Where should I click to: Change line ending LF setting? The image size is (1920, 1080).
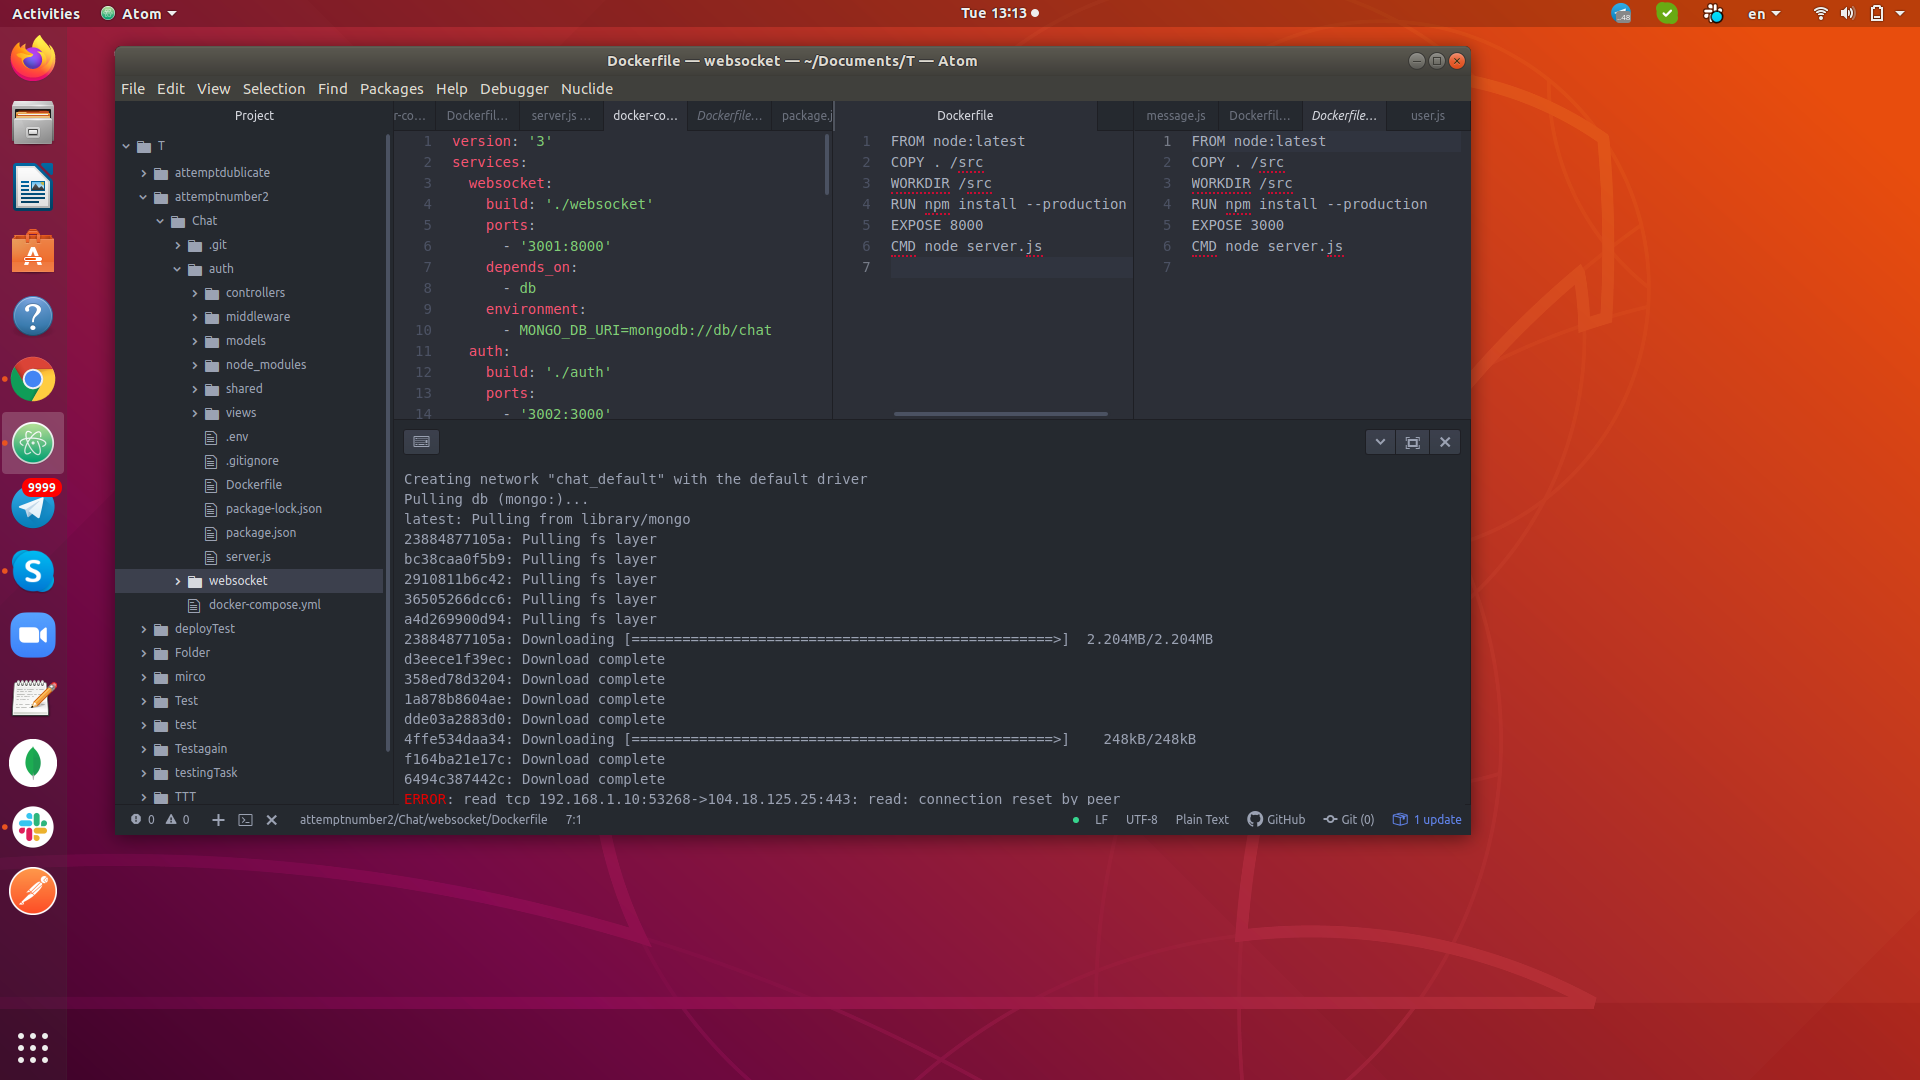coord(1101,820)
